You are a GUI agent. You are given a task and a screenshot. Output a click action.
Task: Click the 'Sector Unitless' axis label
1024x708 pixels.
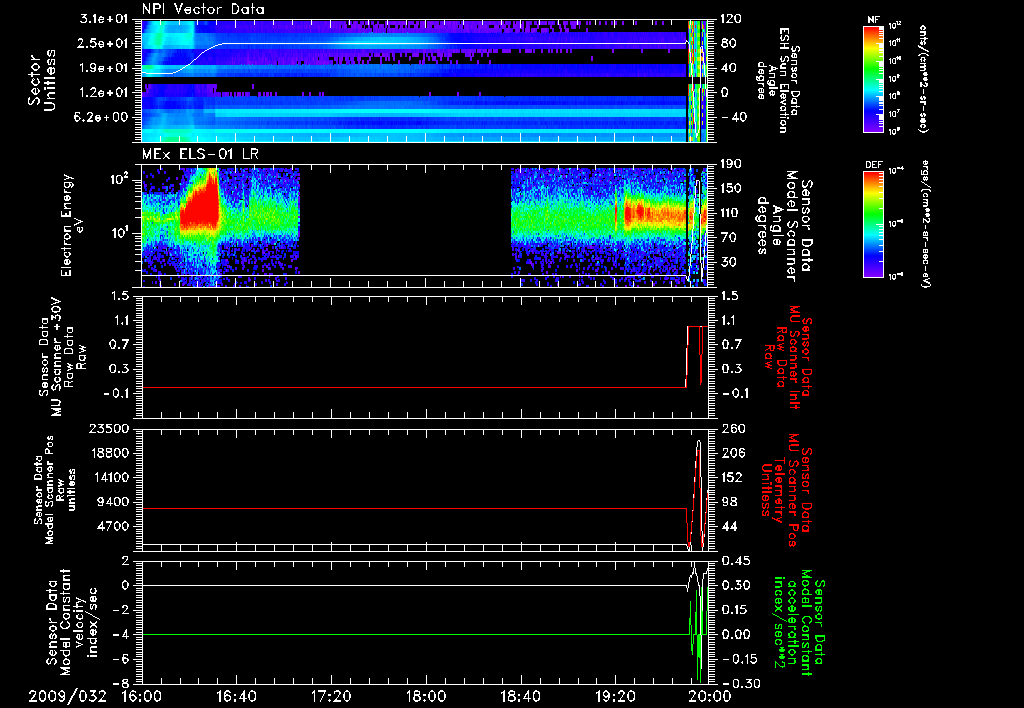pyautogui.click(x=42, y=80)
